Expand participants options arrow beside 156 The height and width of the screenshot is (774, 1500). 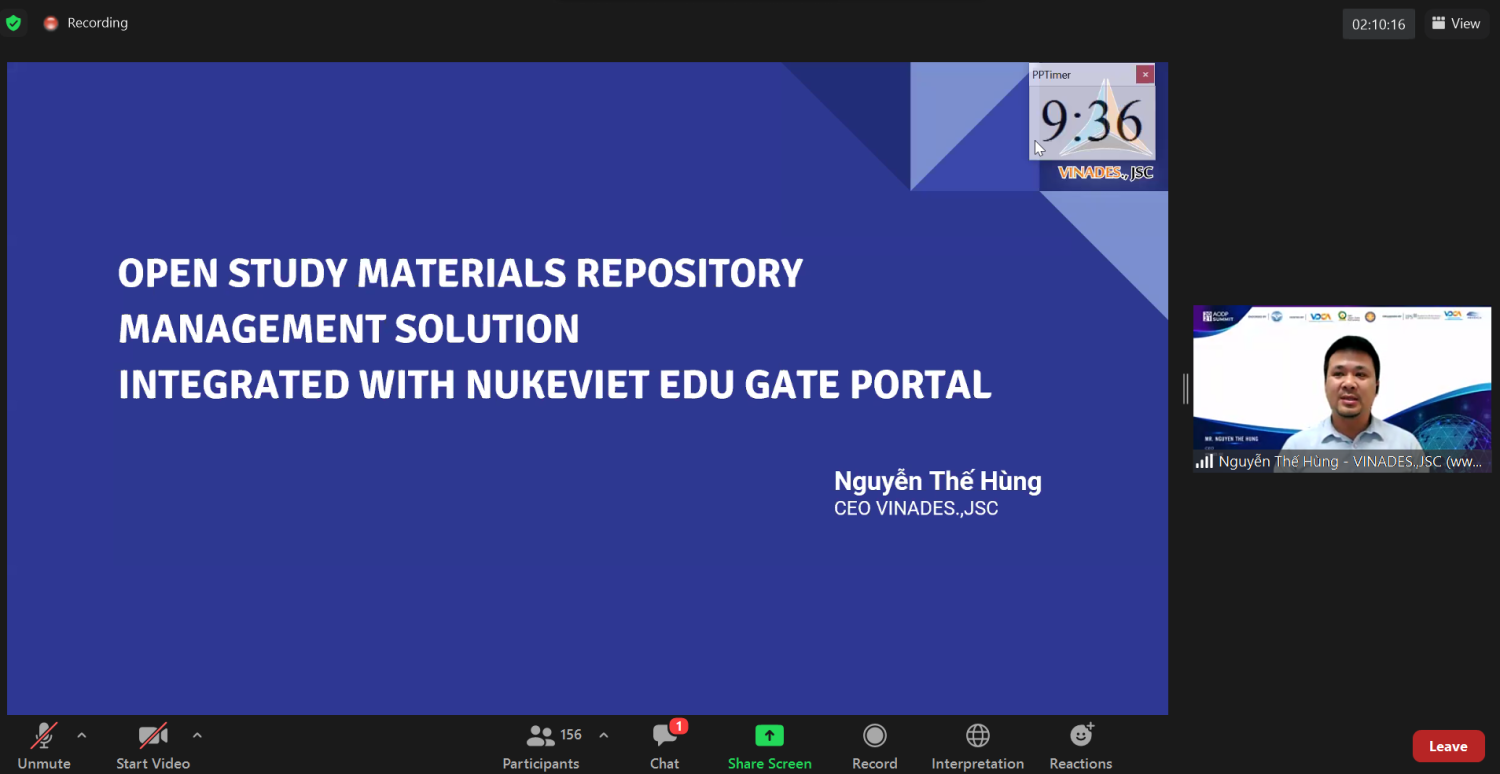[604, 736]
